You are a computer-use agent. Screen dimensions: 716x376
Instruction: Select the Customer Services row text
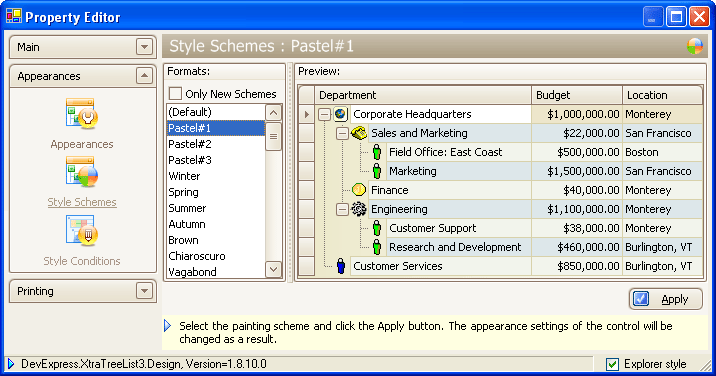398,266
